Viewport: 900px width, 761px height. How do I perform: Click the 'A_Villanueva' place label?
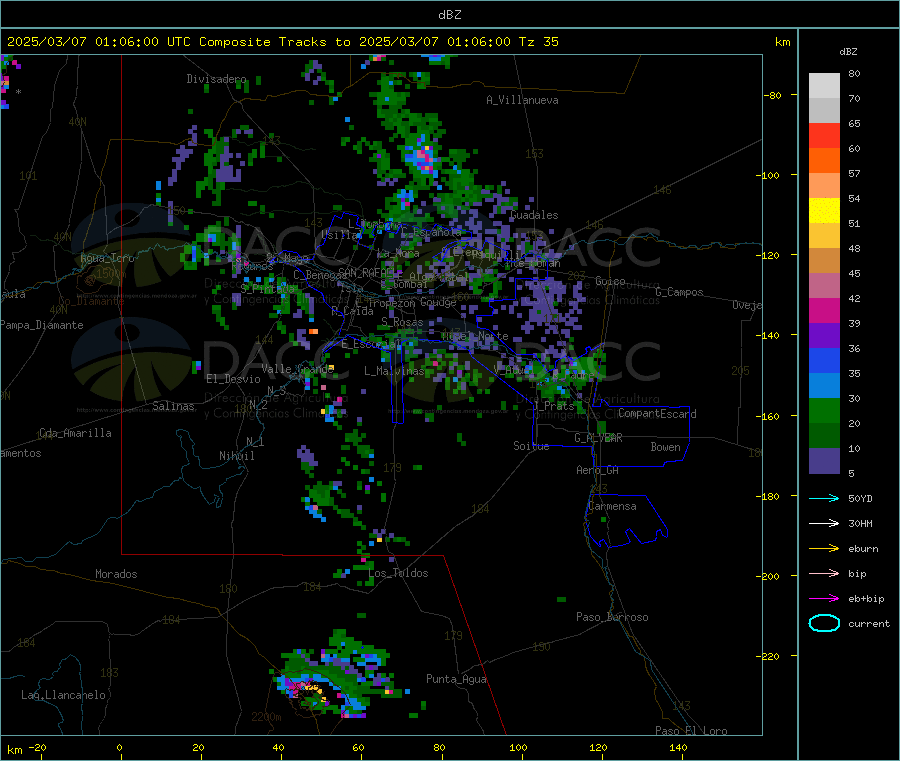coord(522,100)
